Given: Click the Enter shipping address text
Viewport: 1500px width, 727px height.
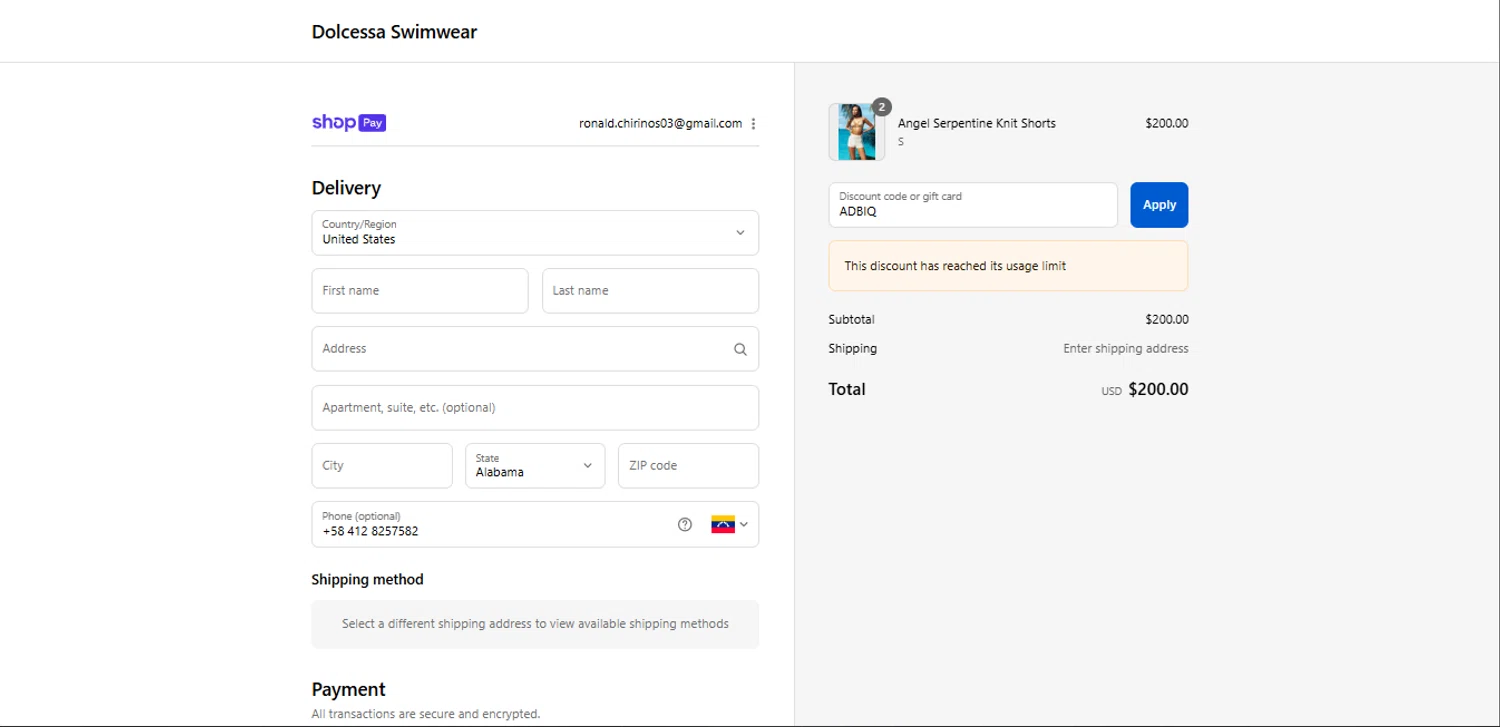Looking at the screenshot, I should pyautogui.click(x=1126, y=349).
